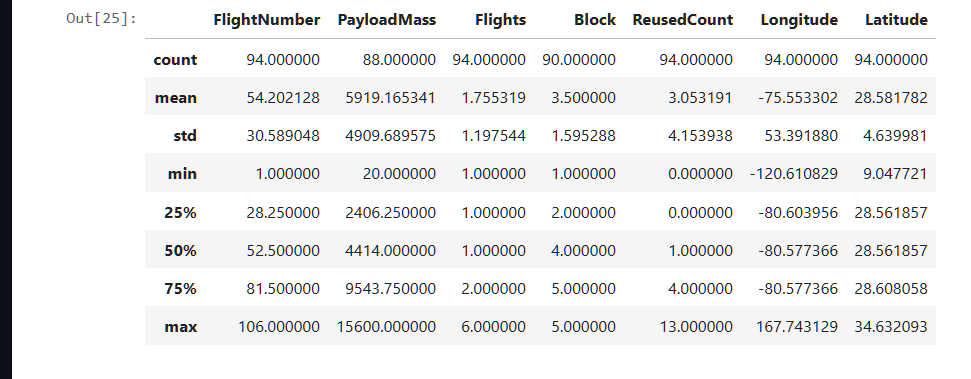971x379 pixels.
Task: Click the Out[25] output prompt
Action: pos(101,19)
